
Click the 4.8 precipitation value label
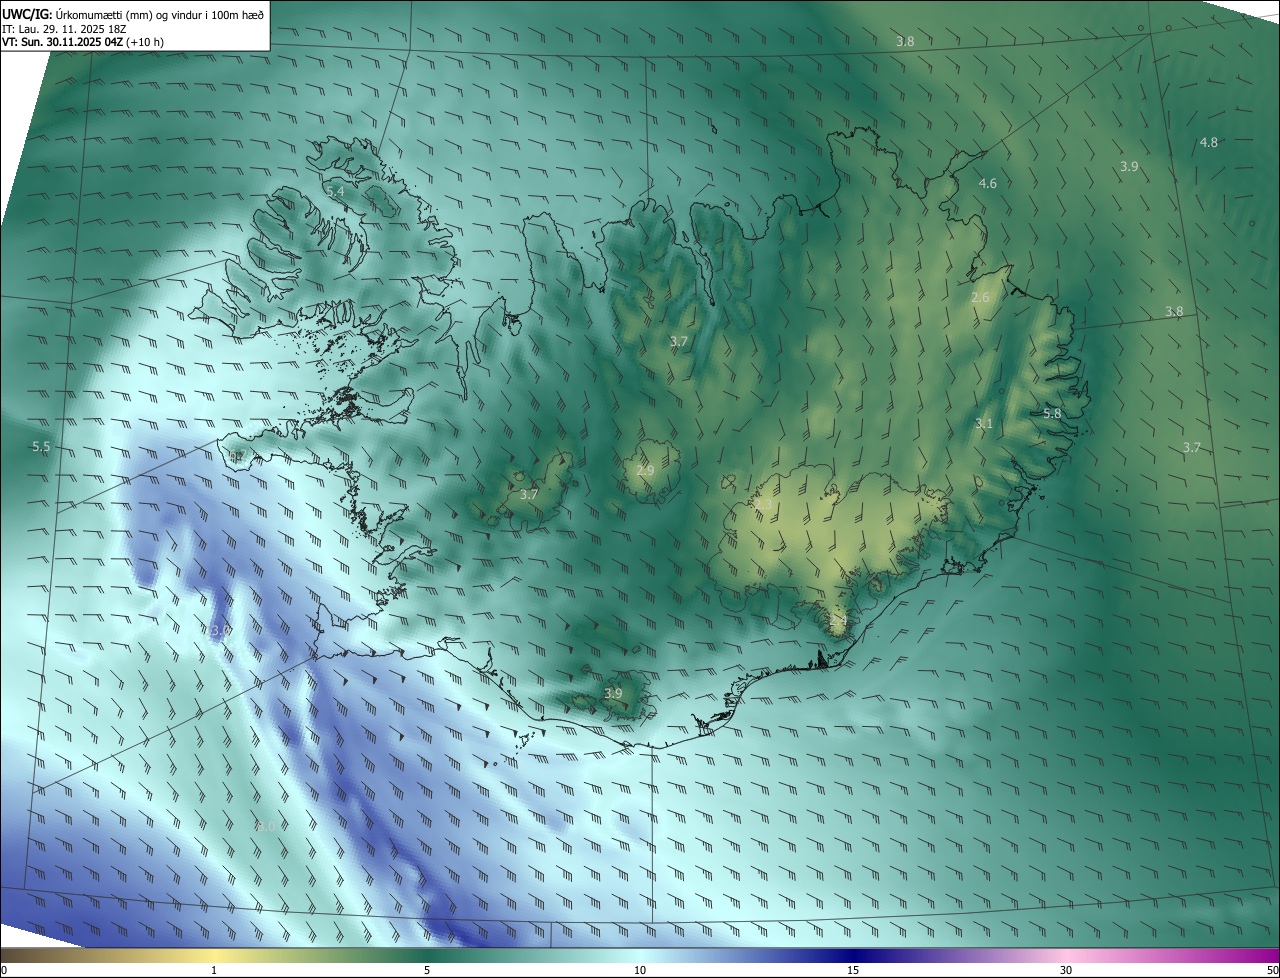1208,142
